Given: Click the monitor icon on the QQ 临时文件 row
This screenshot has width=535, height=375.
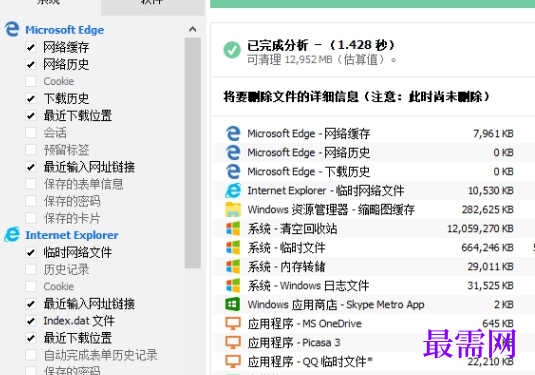Looking at the screenshot, I should coord(233,361).
